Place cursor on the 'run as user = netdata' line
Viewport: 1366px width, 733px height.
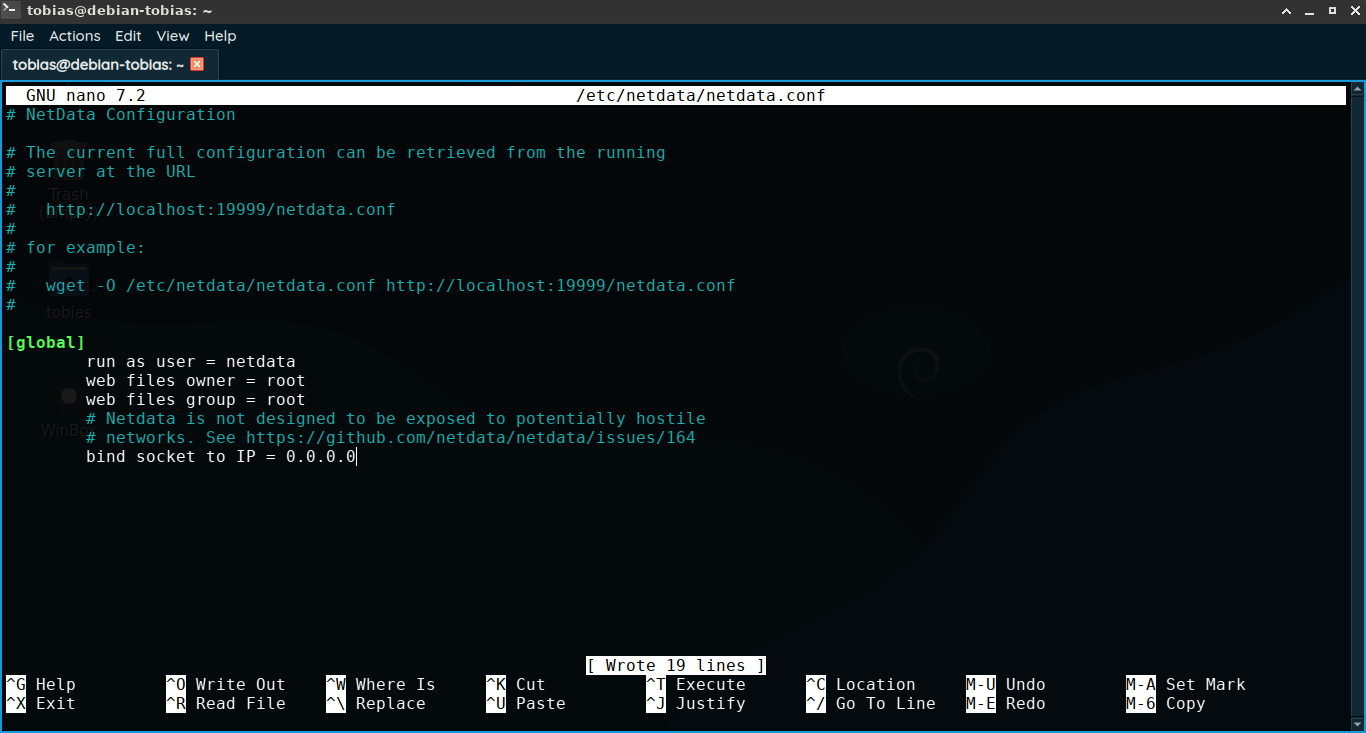tap(190, 362)
